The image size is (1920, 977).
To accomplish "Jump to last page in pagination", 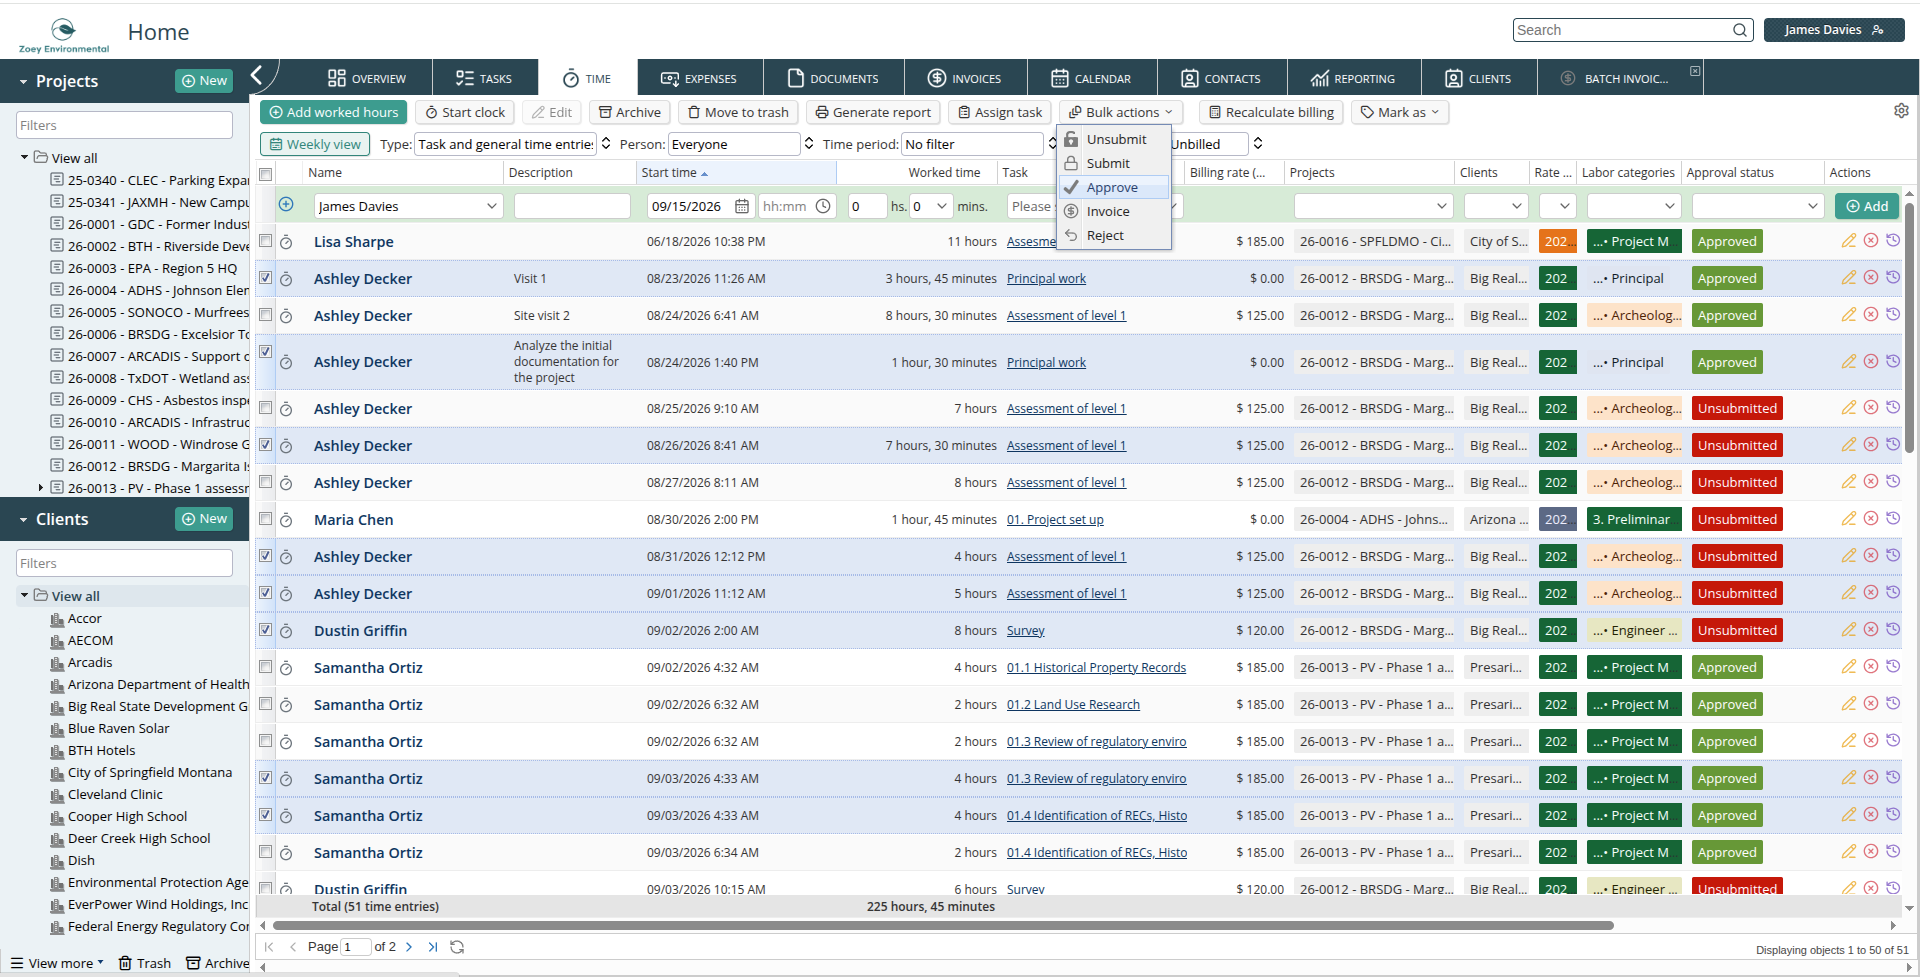I will click(433, 947).
